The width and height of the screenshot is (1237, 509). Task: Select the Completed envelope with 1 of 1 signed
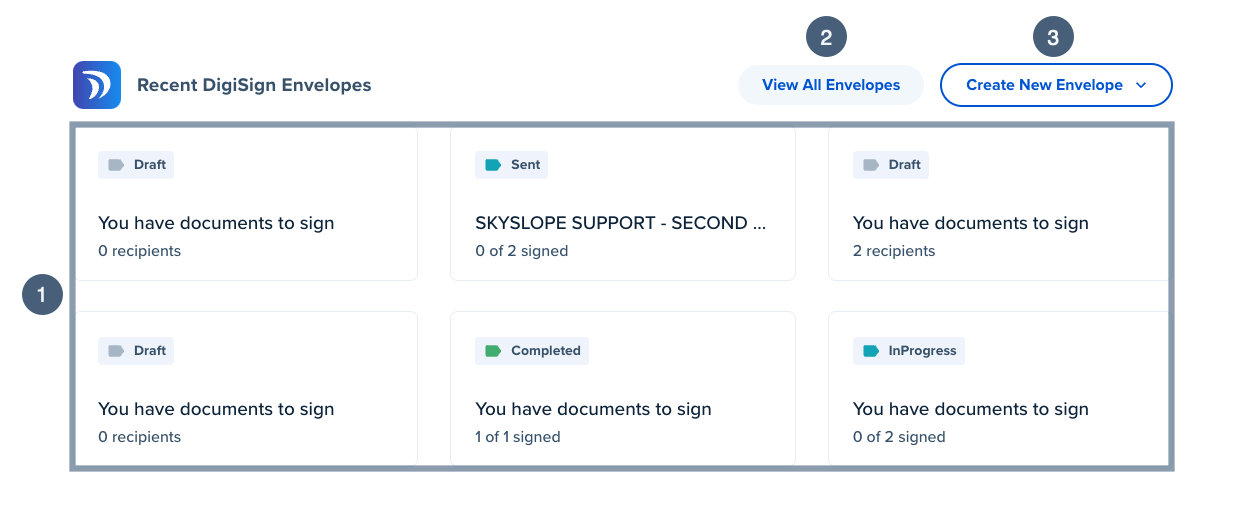(623, 388)
